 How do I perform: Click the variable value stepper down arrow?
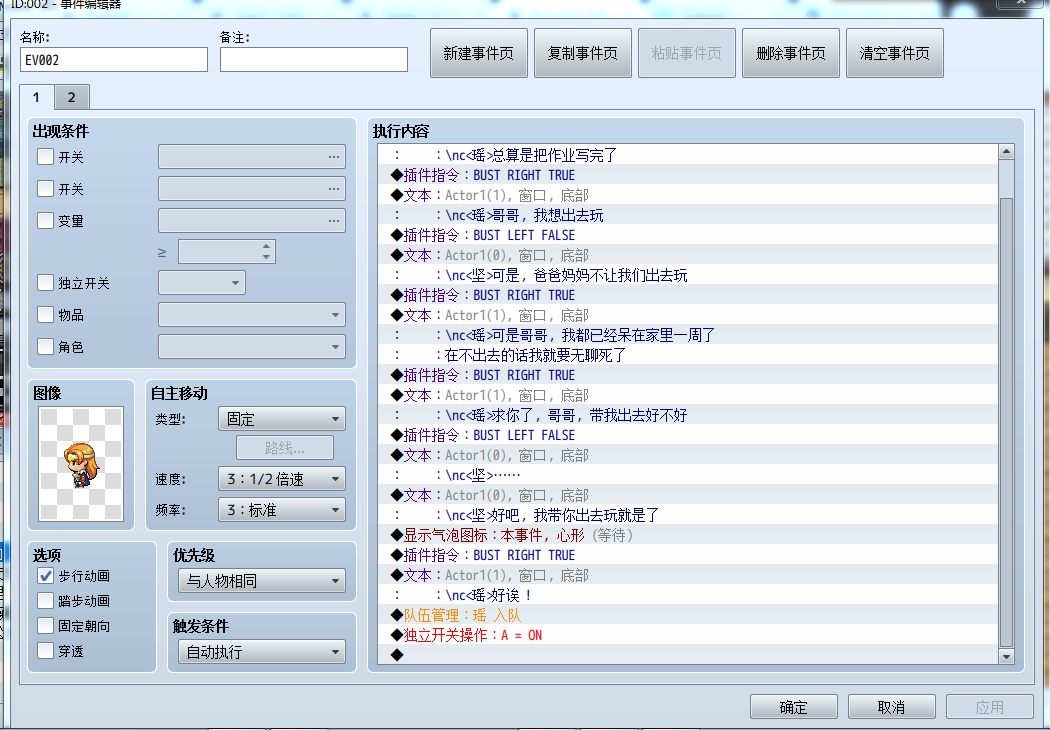pos(267,257)
